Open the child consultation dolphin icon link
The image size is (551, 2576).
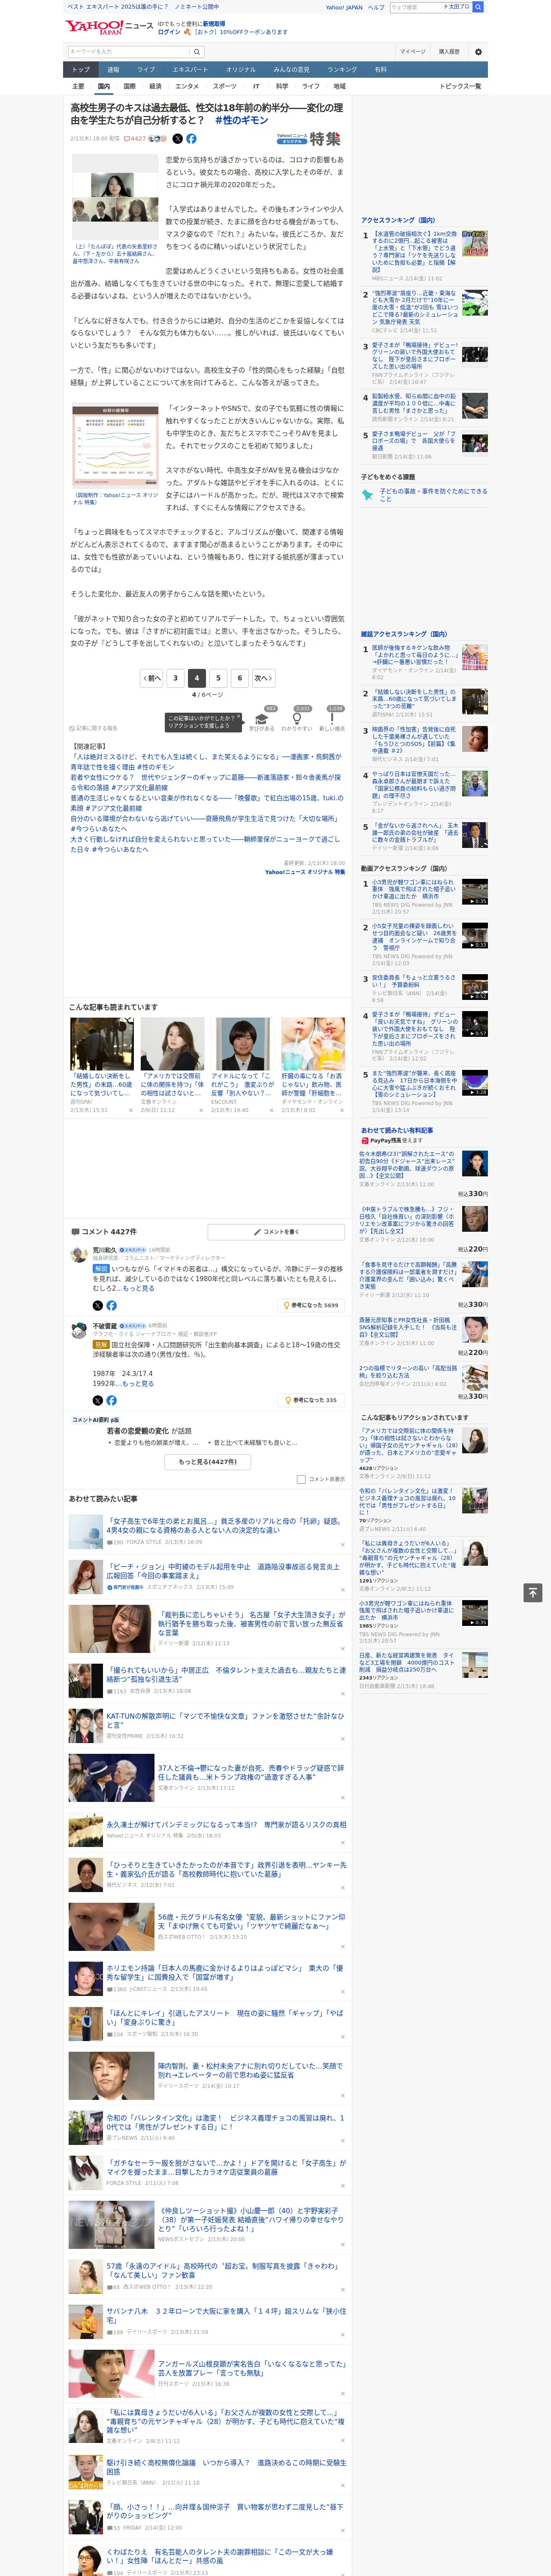point(368,495)
